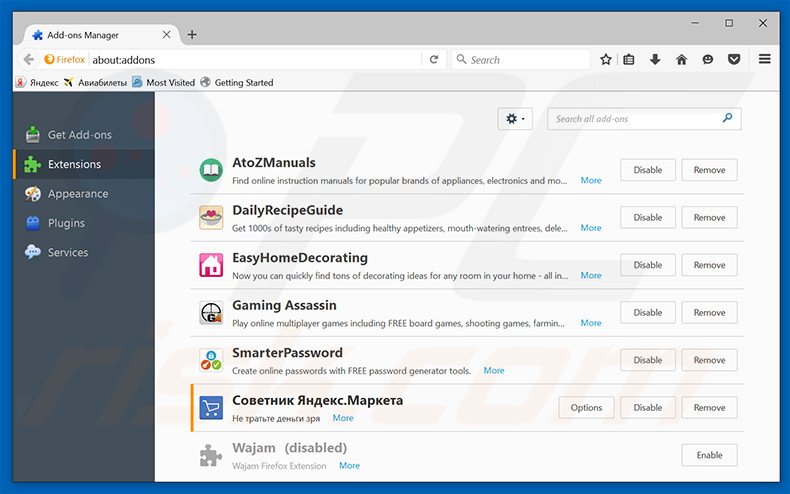The width and height of the screenshot is (790, 494).
Task: Click the magnifier icon in add-ons search
Action: 727,118
